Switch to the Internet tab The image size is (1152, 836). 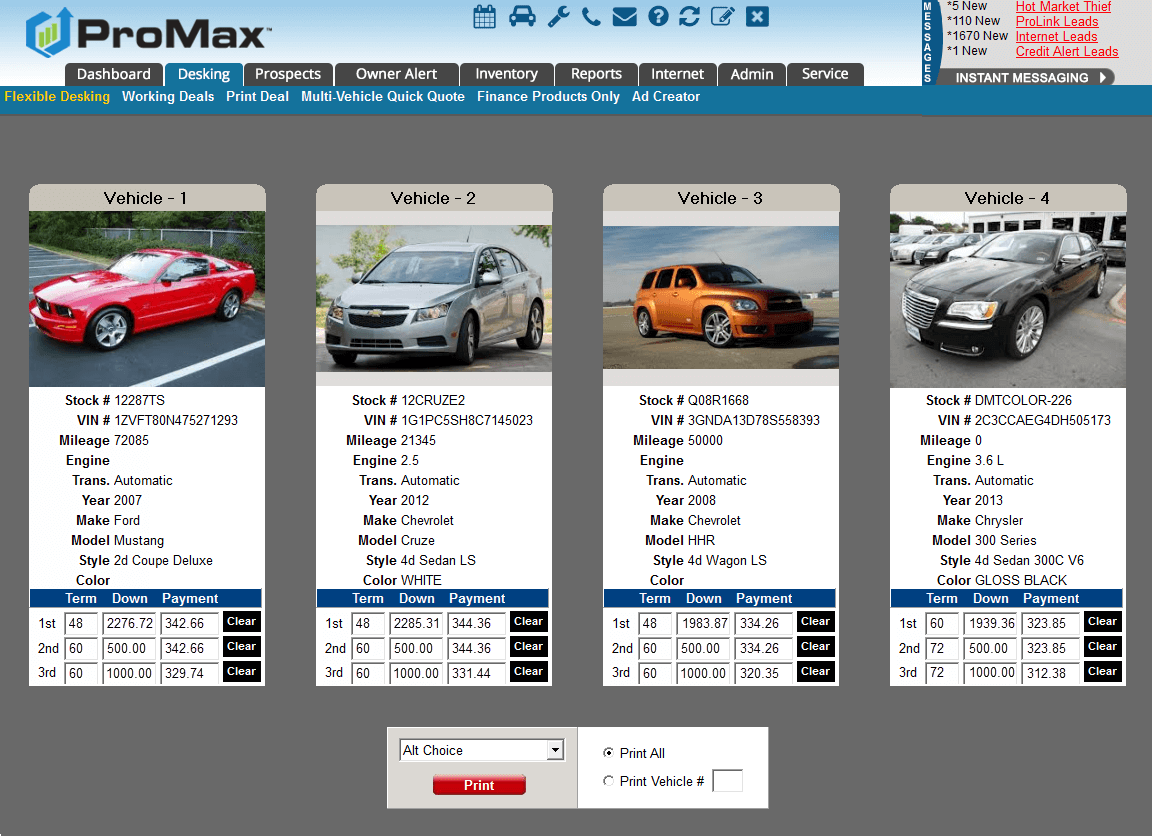click(x=677, y=74)
